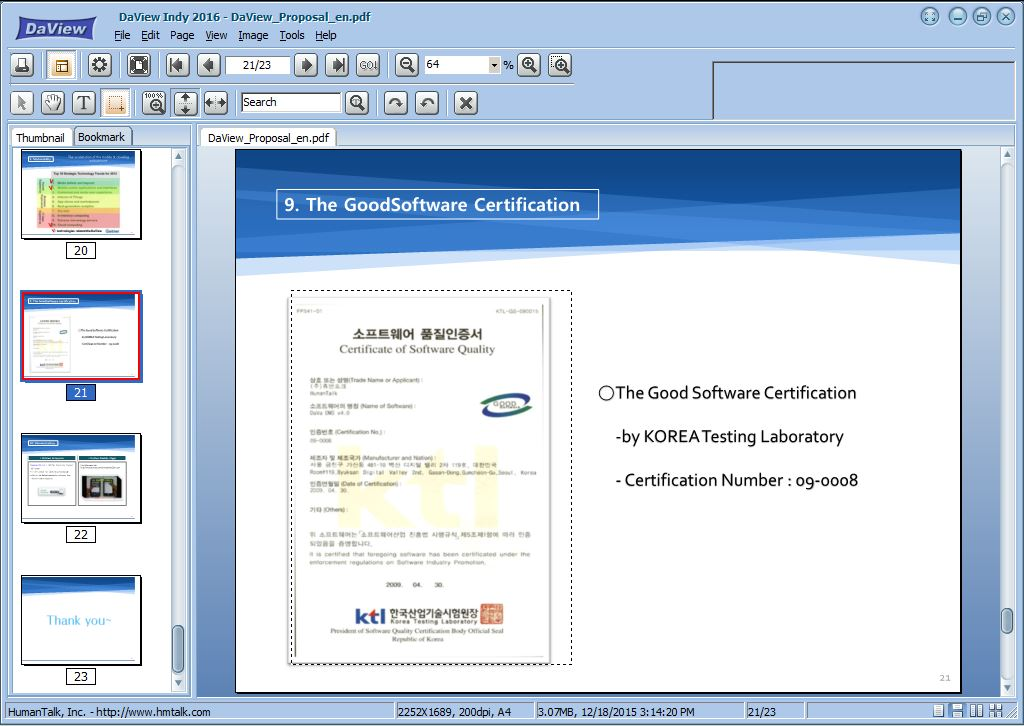Image resolution: width=1024 pixels, height=726 pixels.
Task: Open the Help menu
Action: click(x=326, y=35)
